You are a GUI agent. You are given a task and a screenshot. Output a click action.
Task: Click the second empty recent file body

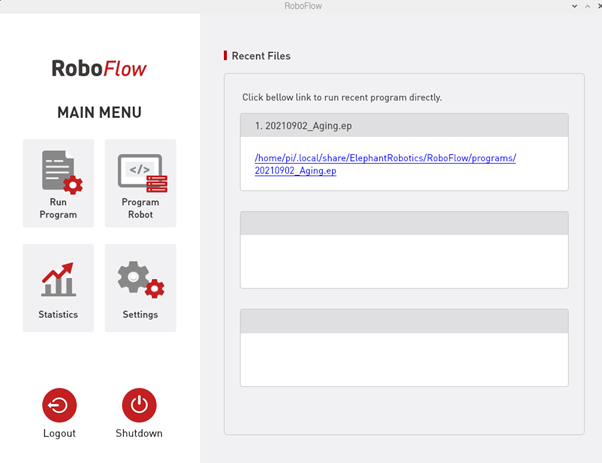point(404,261)
